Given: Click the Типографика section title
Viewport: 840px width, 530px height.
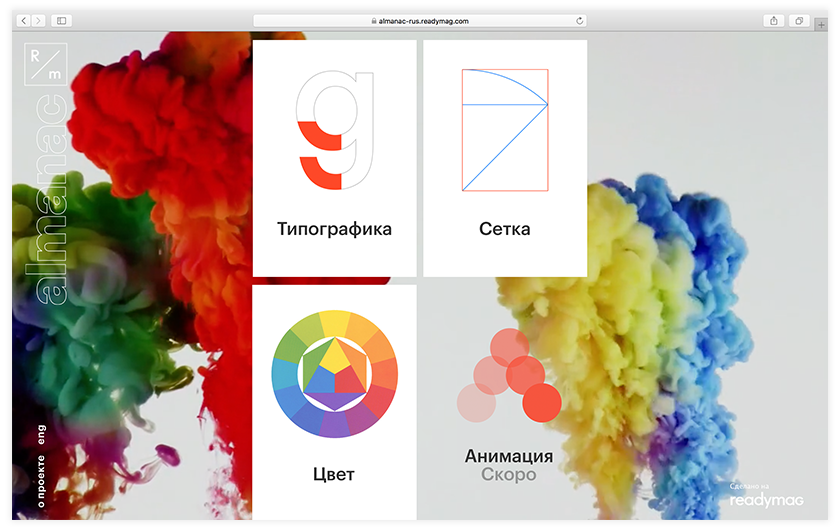Looking at the screenshot, I should click(334, 229).
